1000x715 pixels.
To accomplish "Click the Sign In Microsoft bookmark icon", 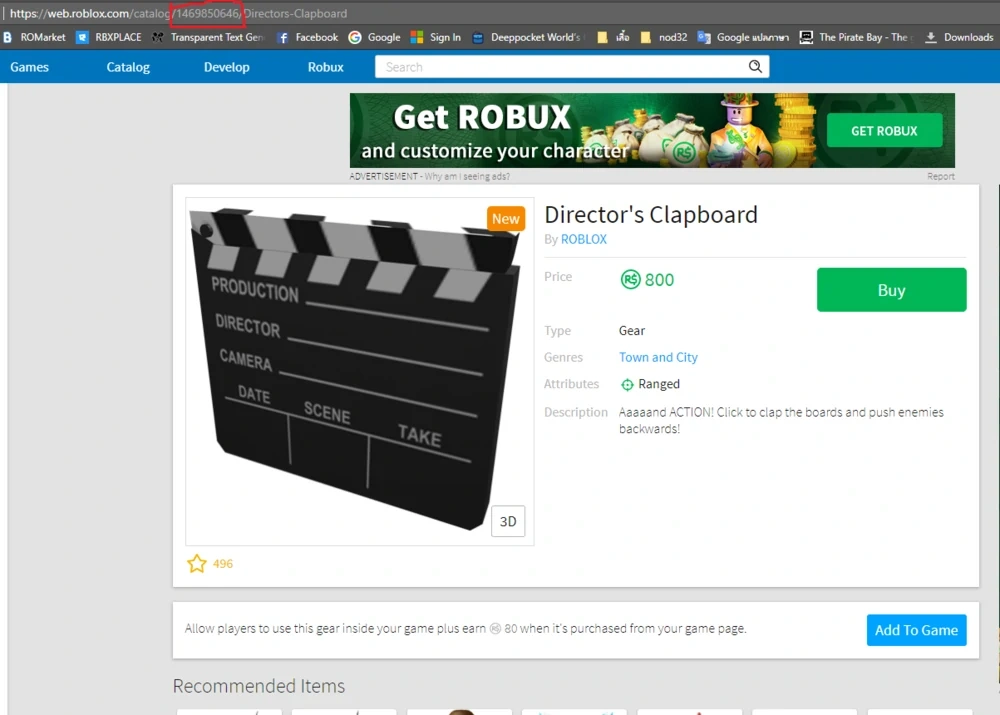I will pyautogui.click(x=416, y=38).
